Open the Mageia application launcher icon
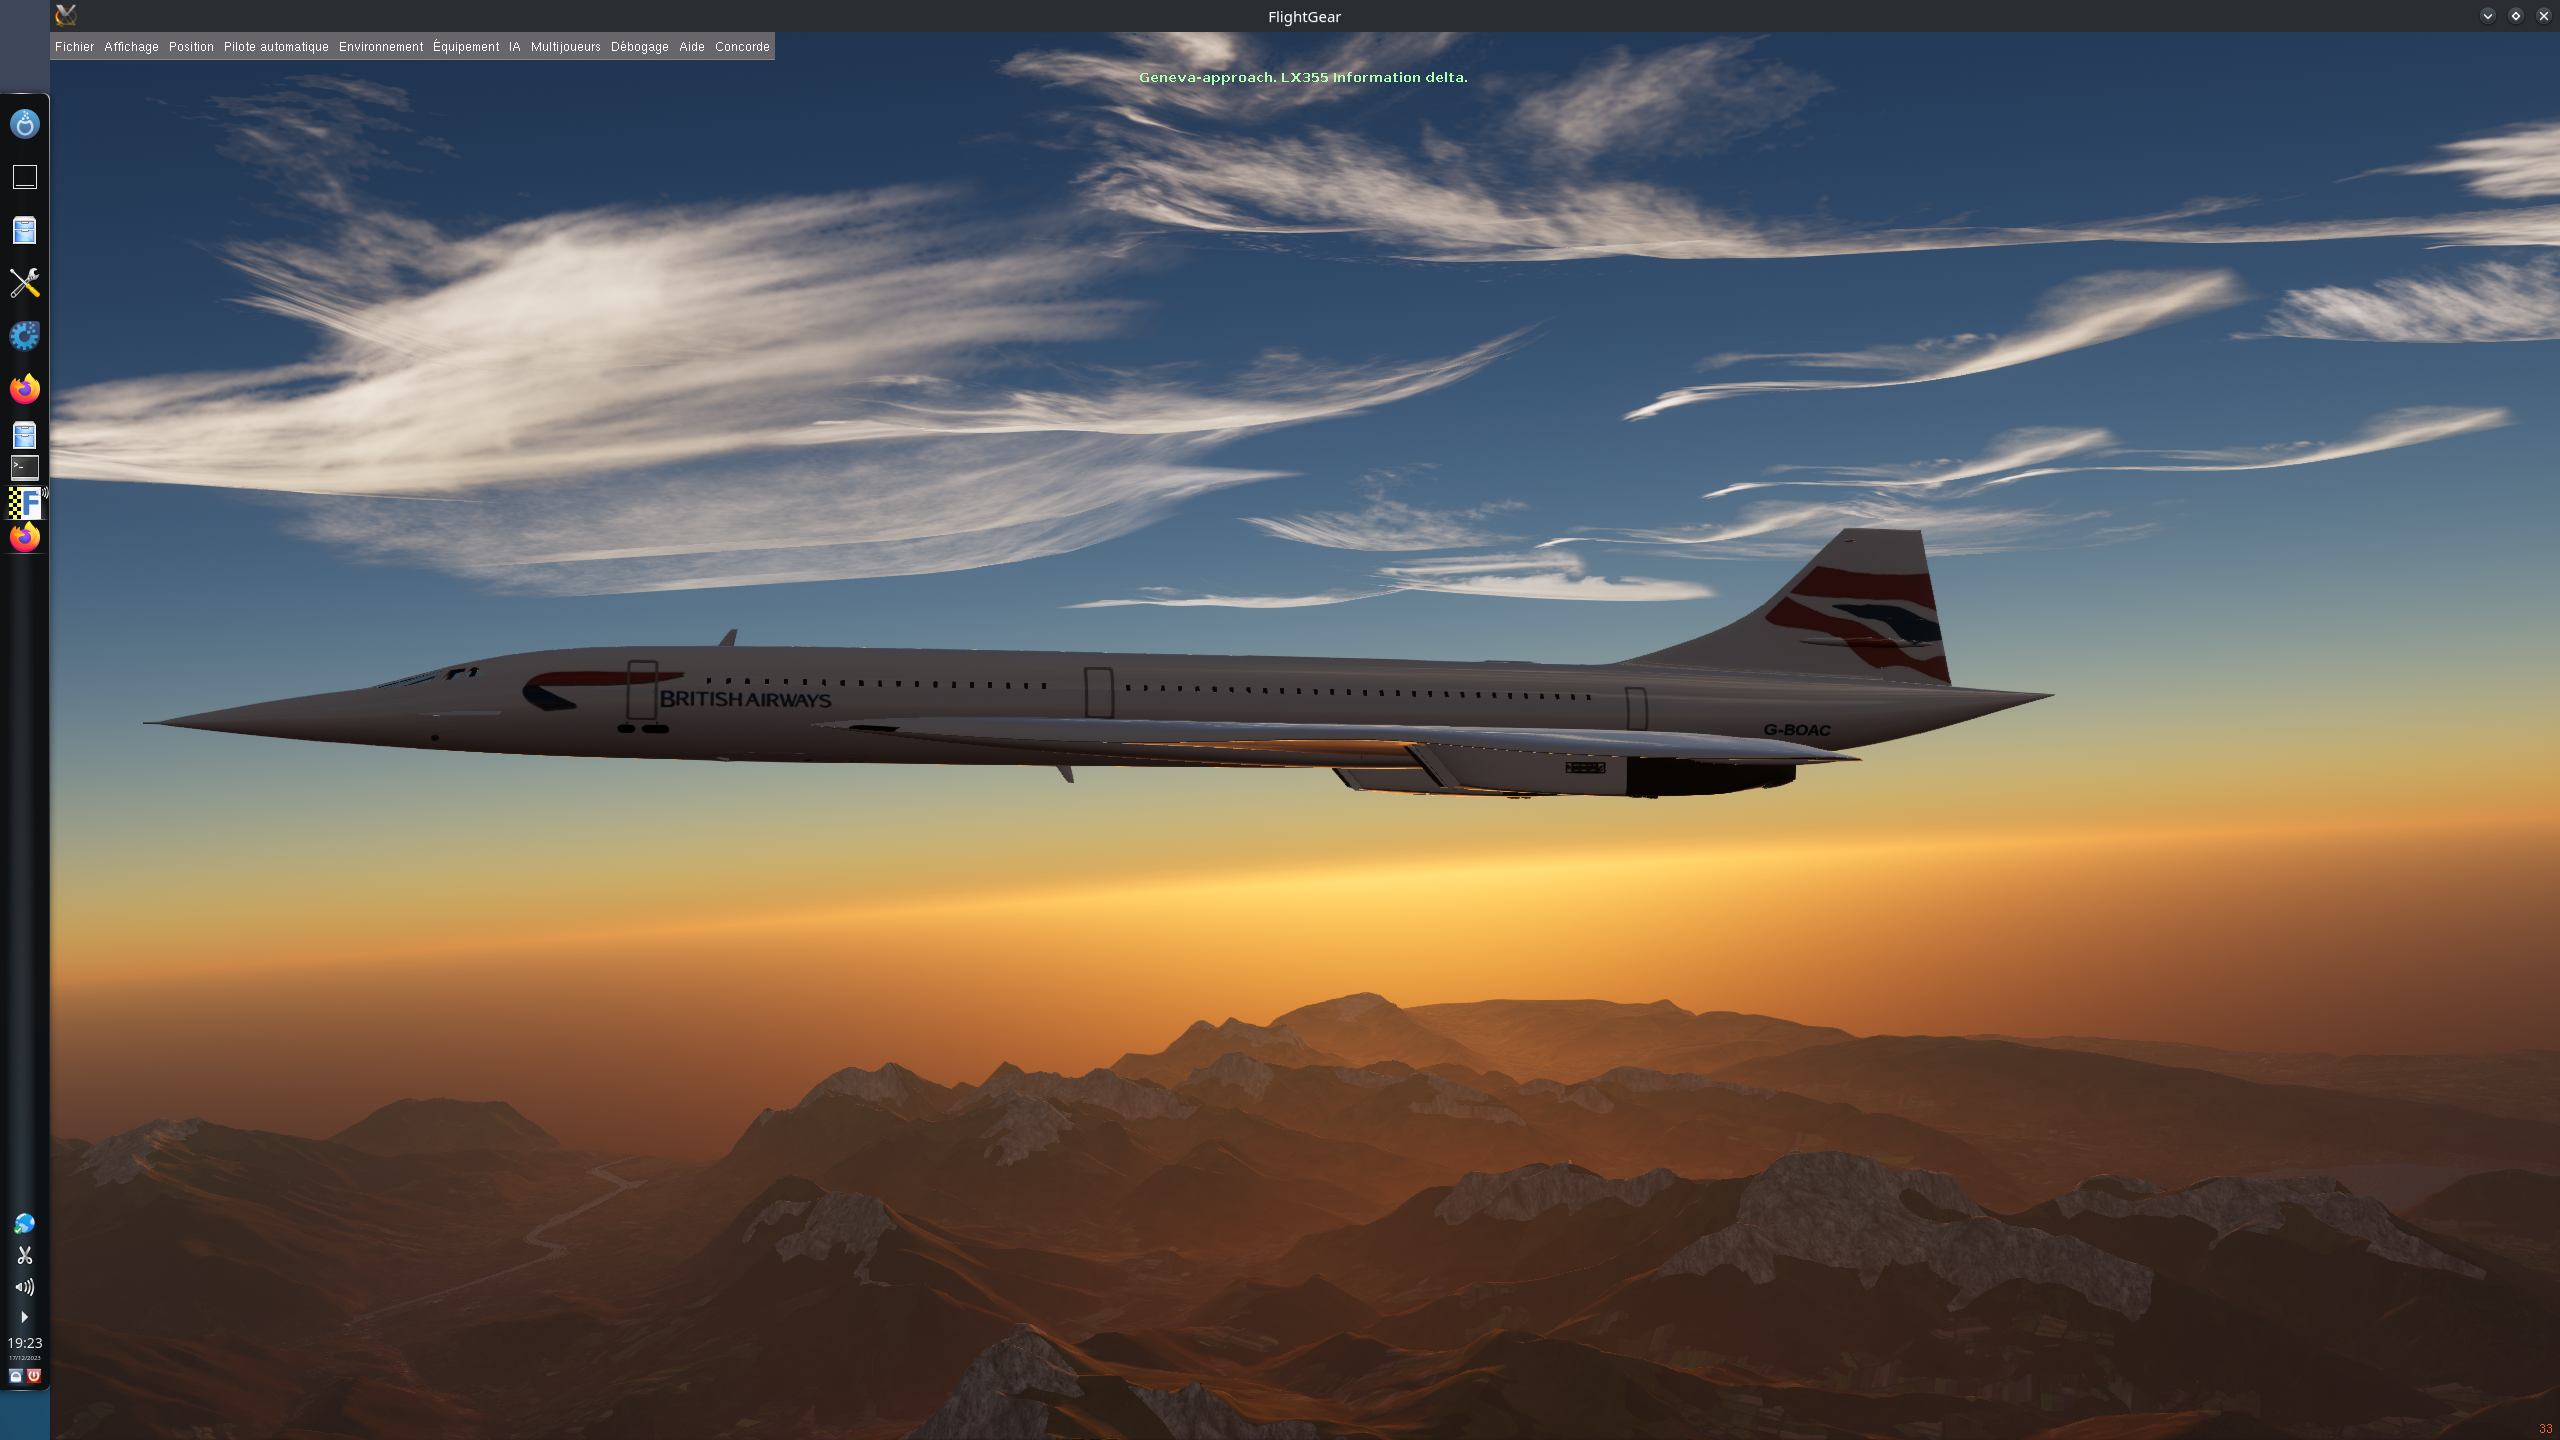2560x1440 pixels. [x=24, y=124]
